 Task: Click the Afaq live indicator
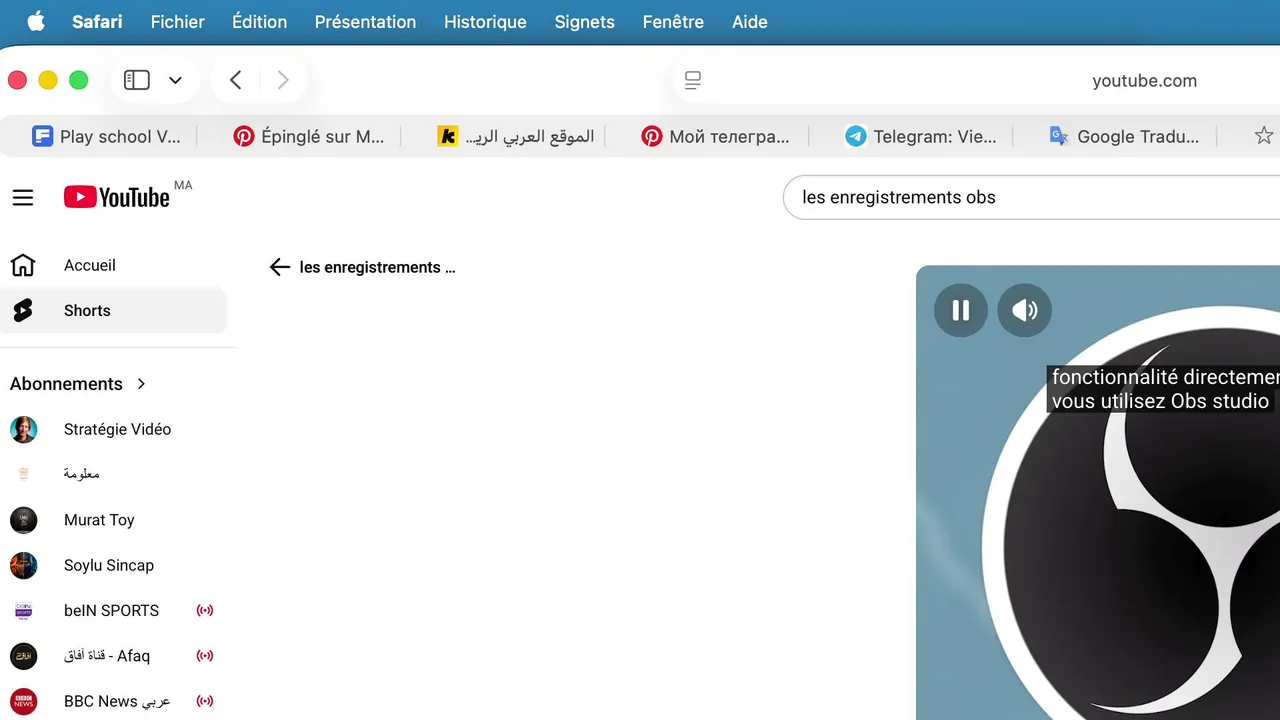[x=205, y=656]
